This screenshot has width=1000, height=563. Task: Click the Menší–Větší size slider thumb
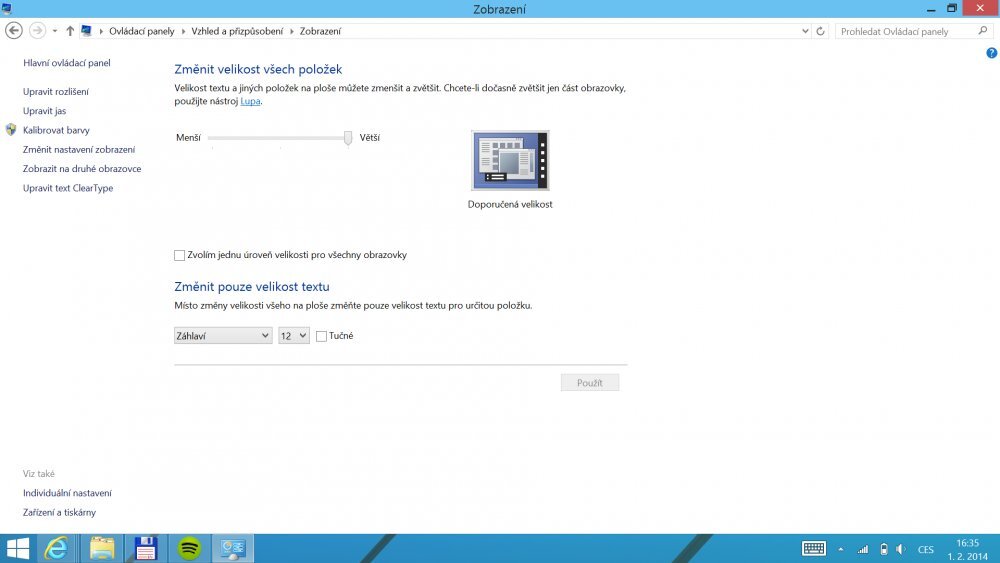348,138
